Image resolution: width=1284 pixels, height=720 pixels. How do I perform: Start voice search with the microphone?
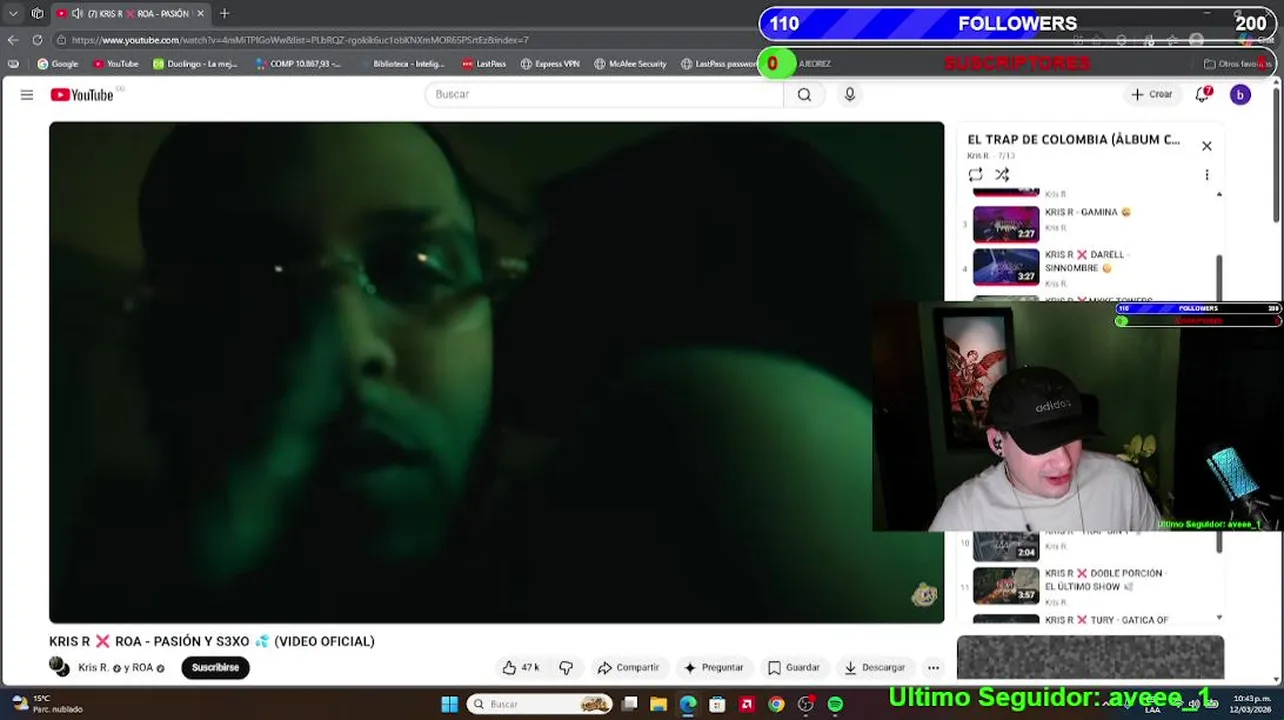(849, 94)
